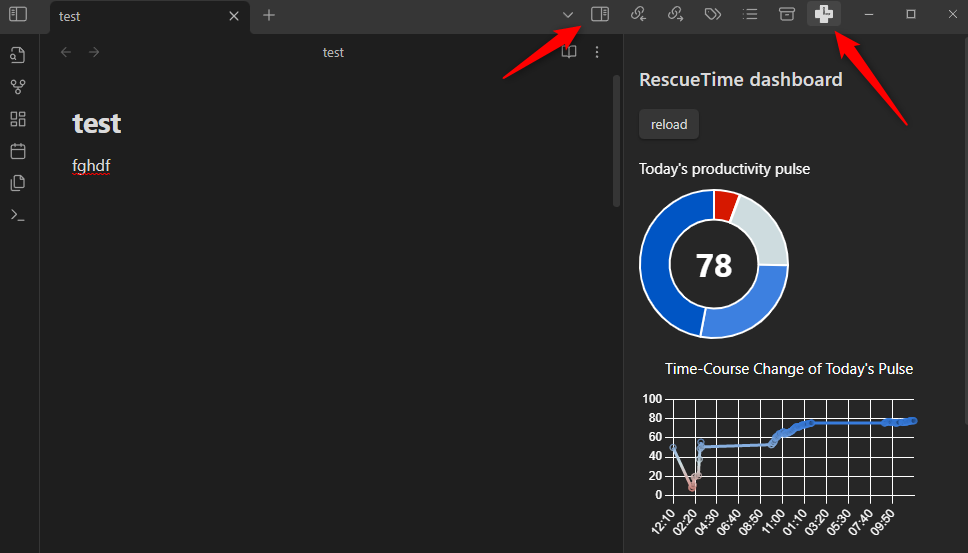Screen dimensions: 968x553
Task: Open the quick switcher
Action: click(x=18, y=55)
